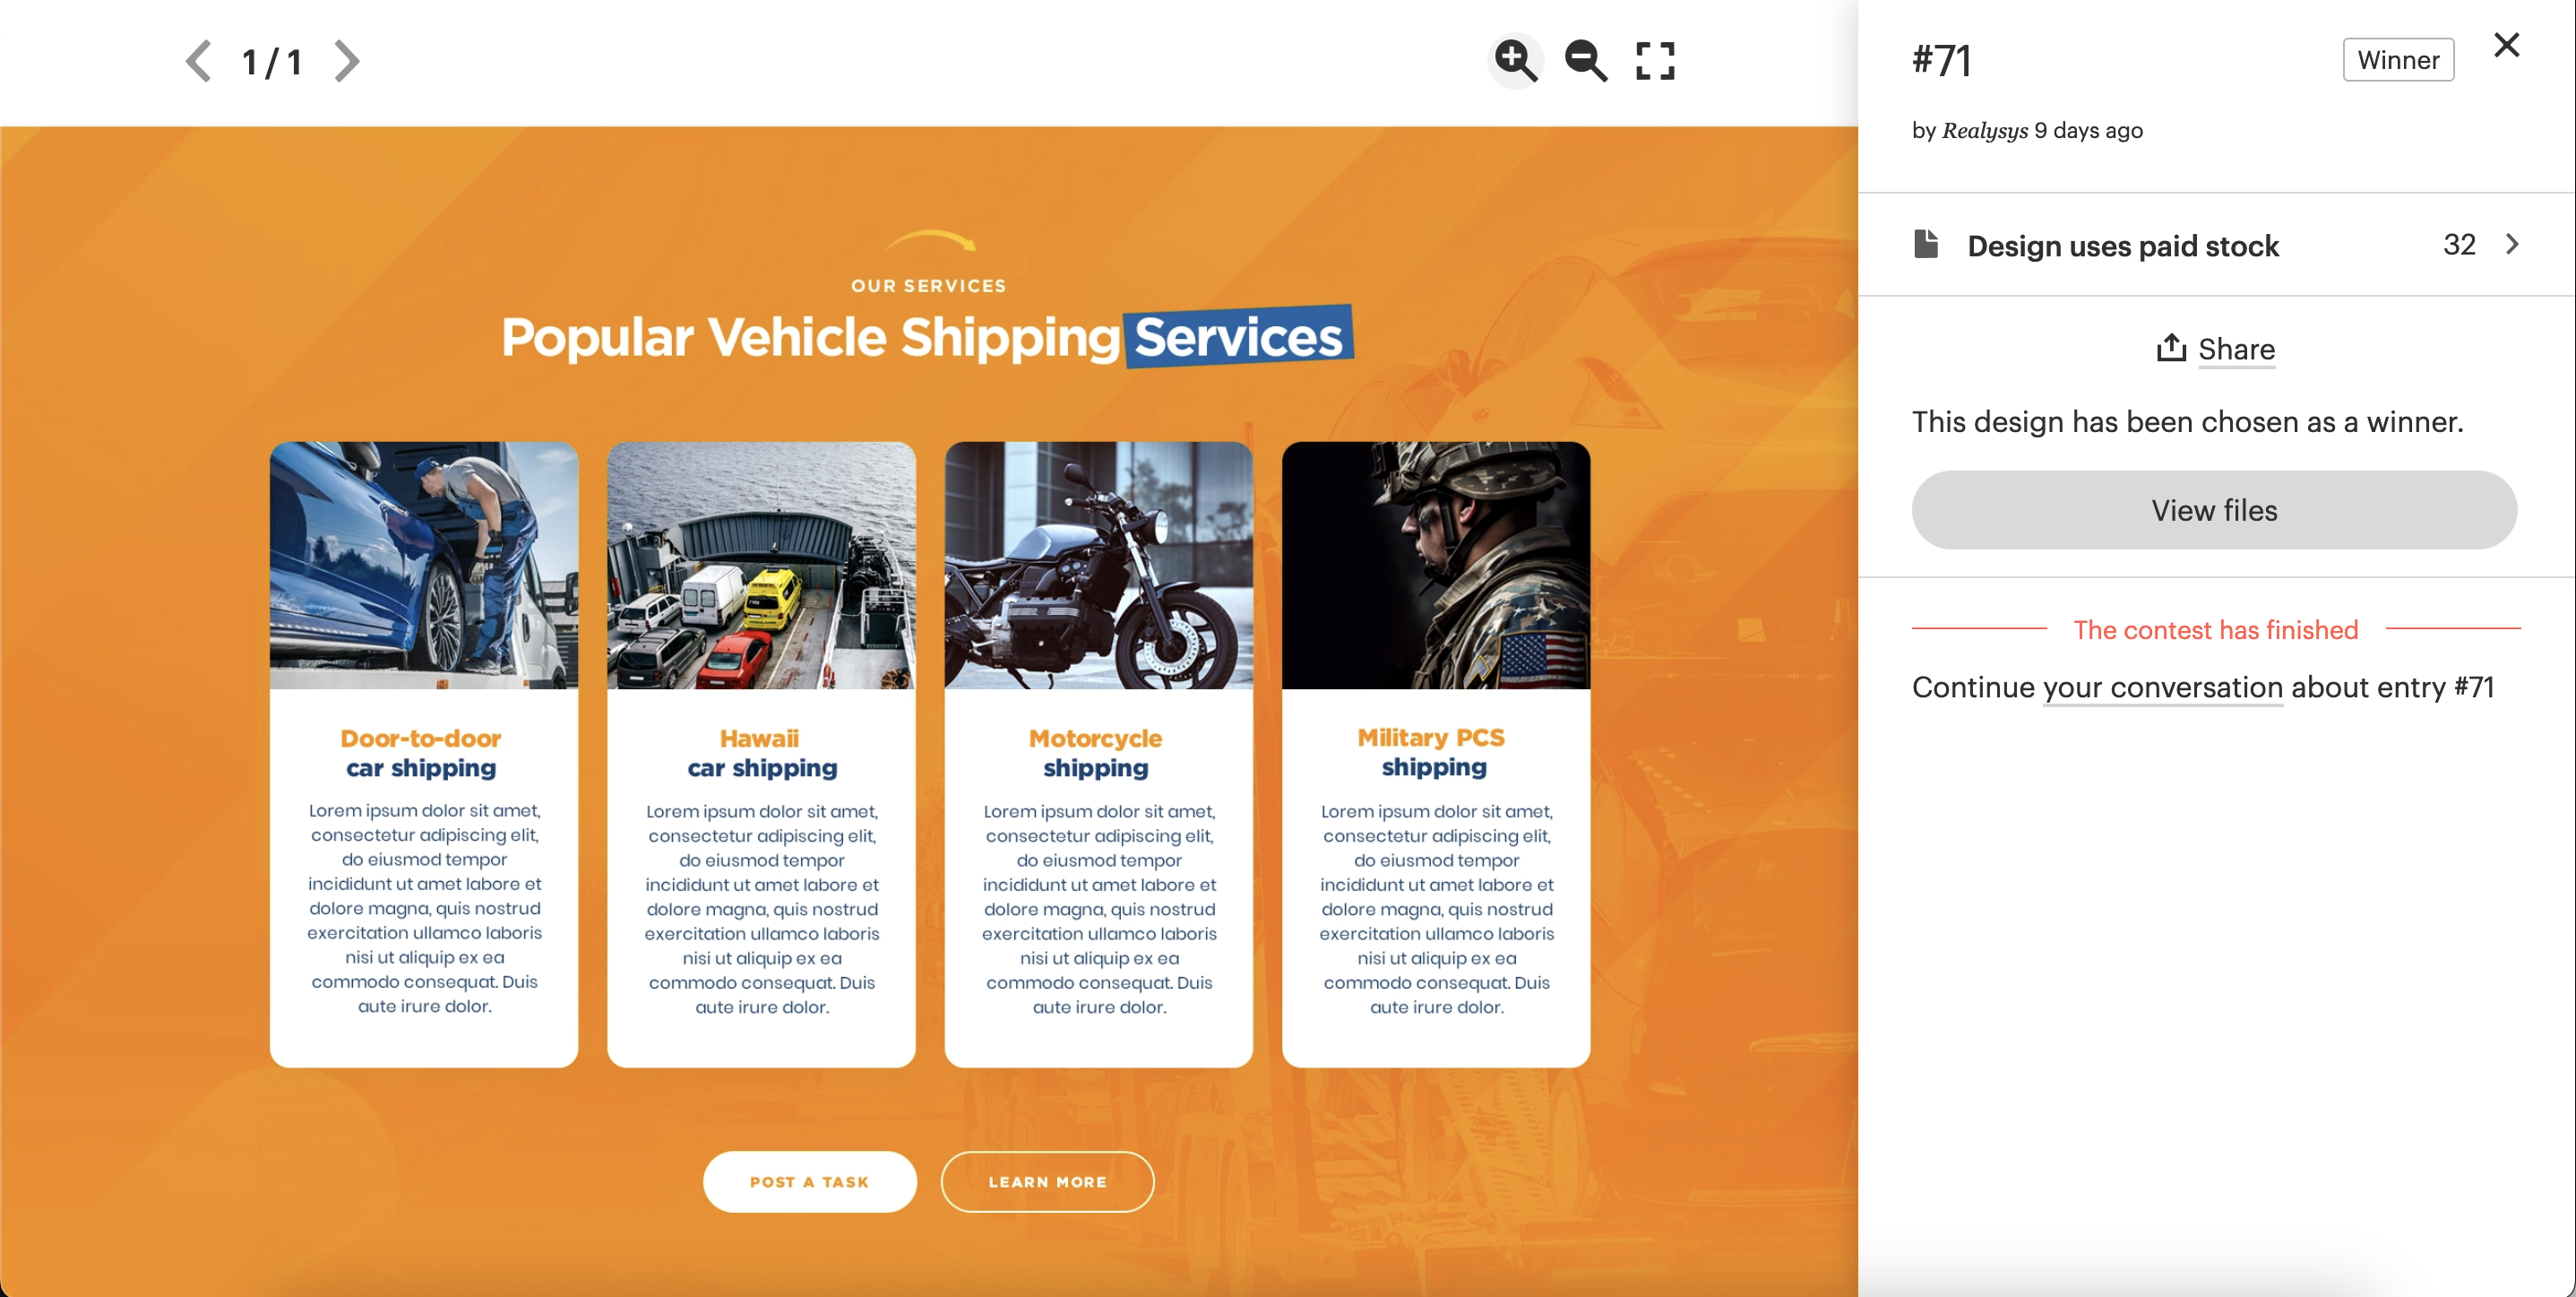
Task: Select the Hawaii ferry image
Action: coord(761,566)
